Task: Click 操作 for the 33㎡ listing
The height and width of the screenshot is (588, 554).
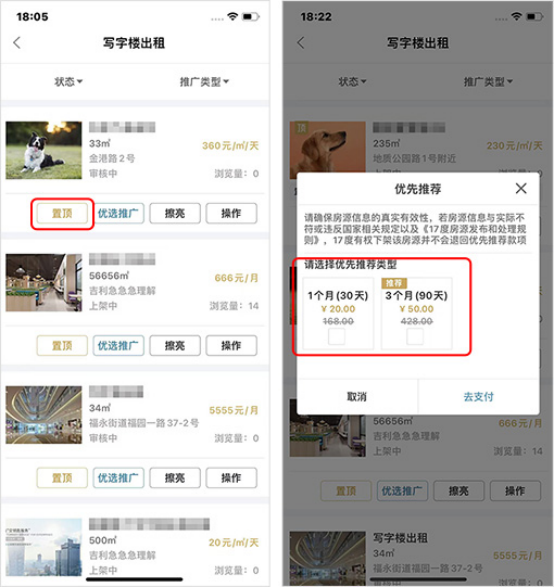Action: (x=231, y=213)
